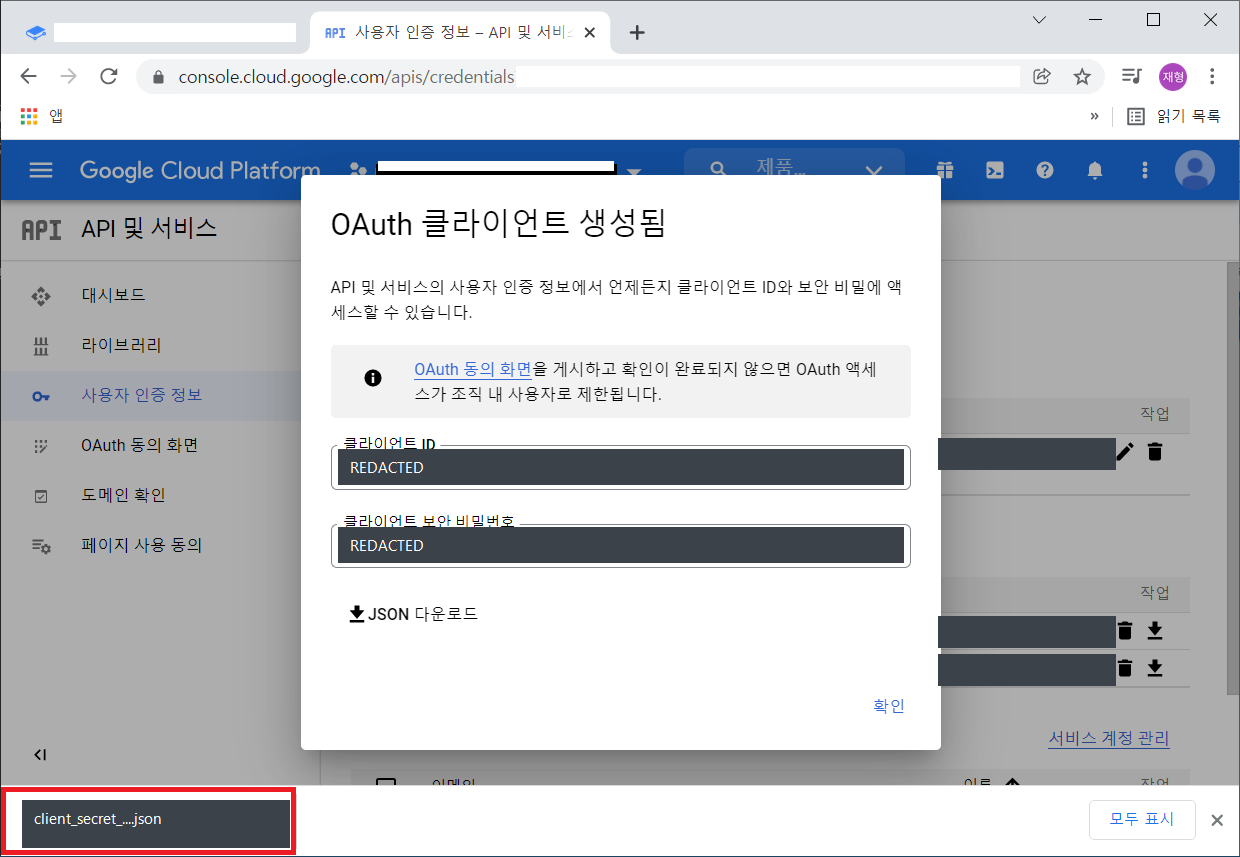This screenshot has width=1240, height=857.
Task: Expand the search bar chevron
Action: pyautogui.click(x=873, y=171)
